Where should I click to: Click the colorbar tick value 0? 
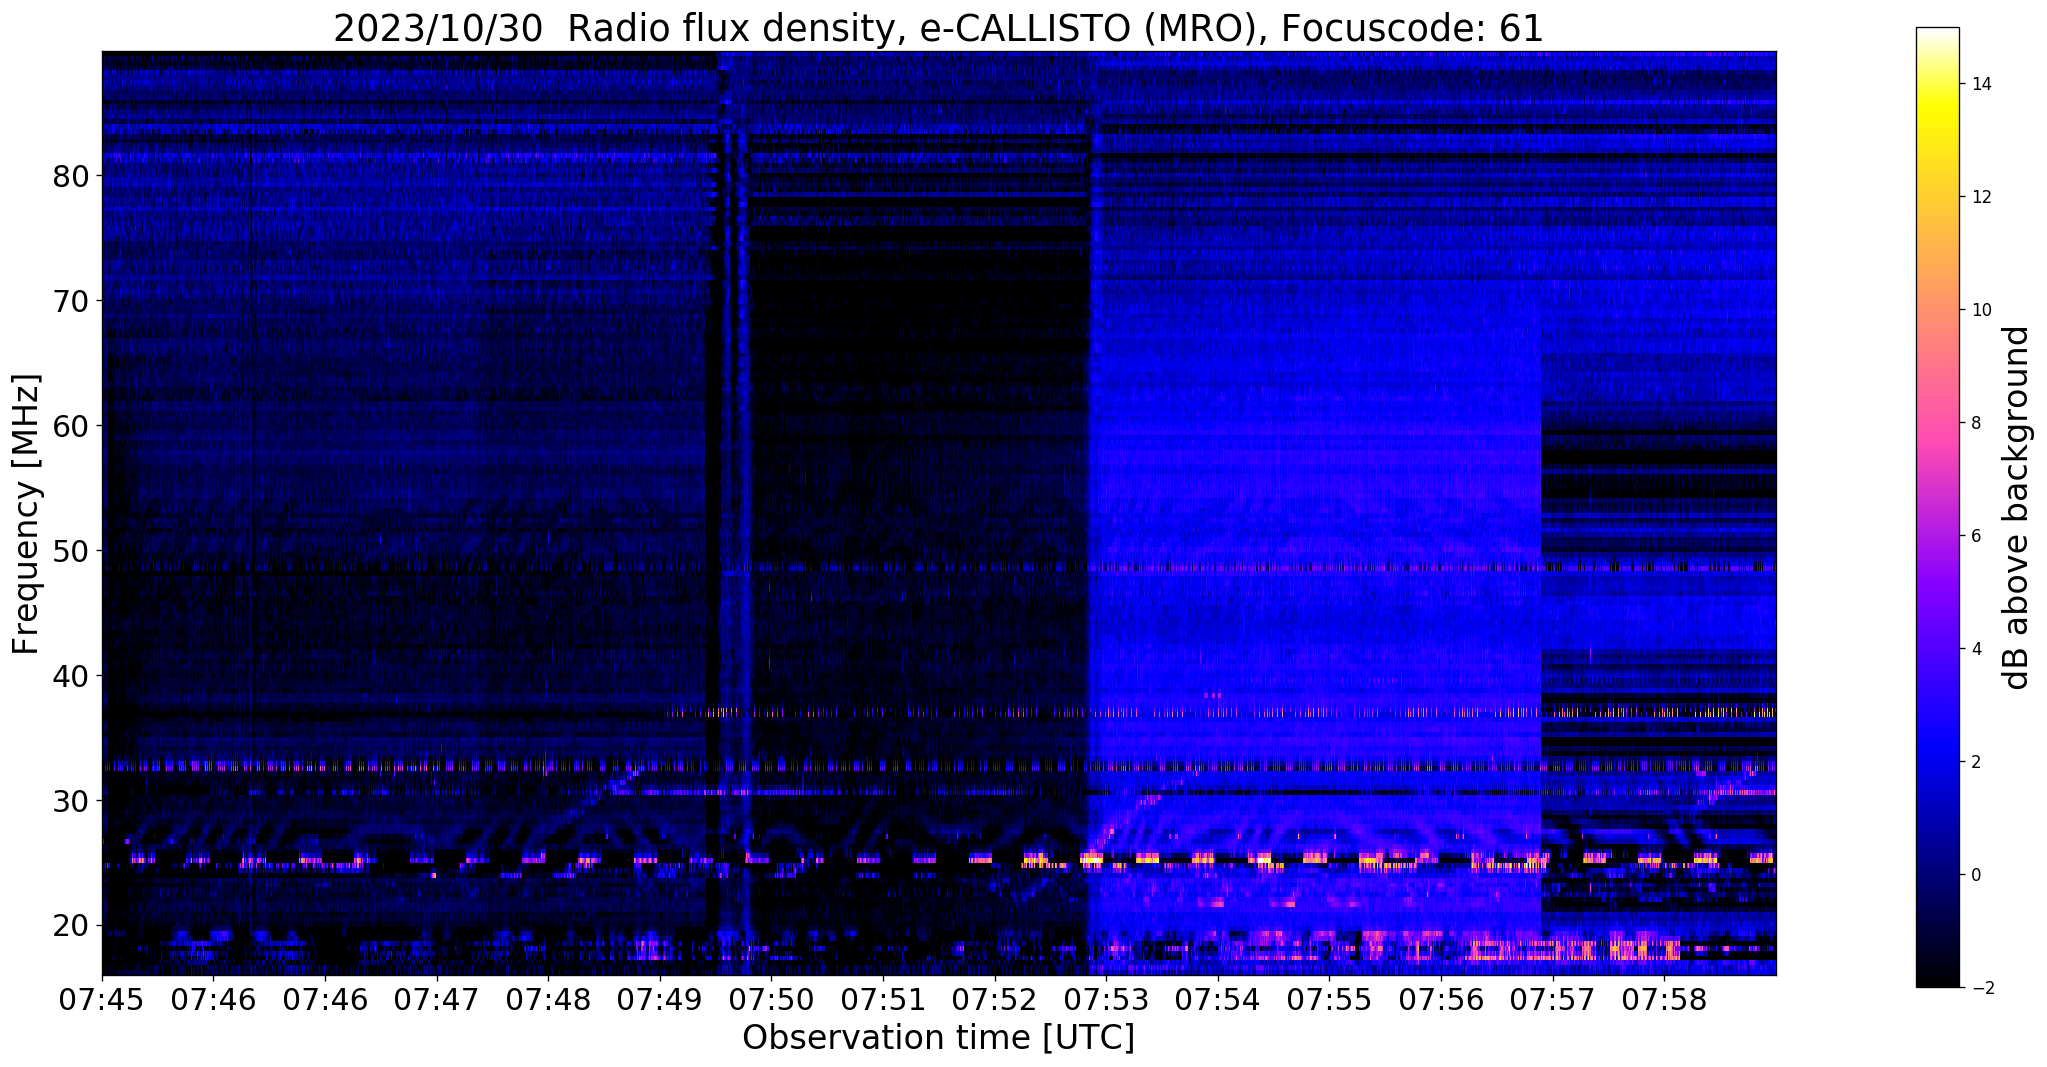1976,875
